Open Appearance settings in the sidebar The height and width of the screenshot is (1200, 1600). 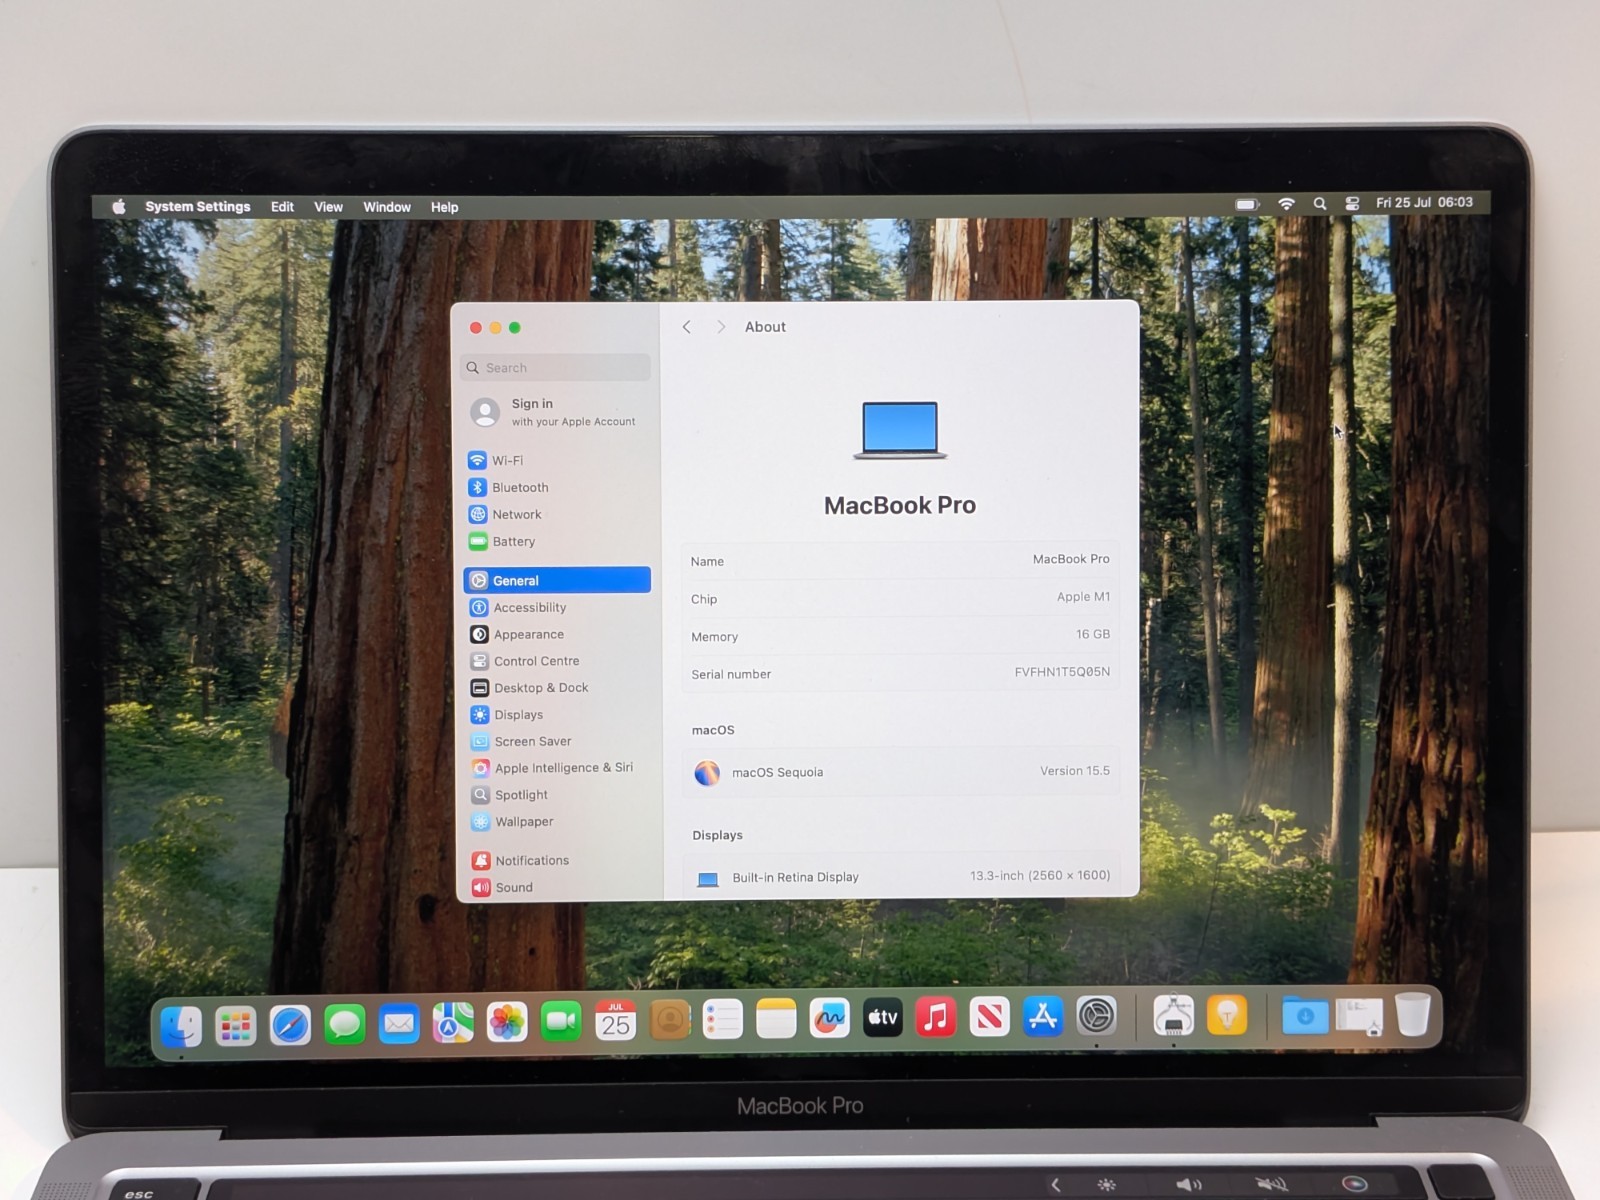[557, 635]
